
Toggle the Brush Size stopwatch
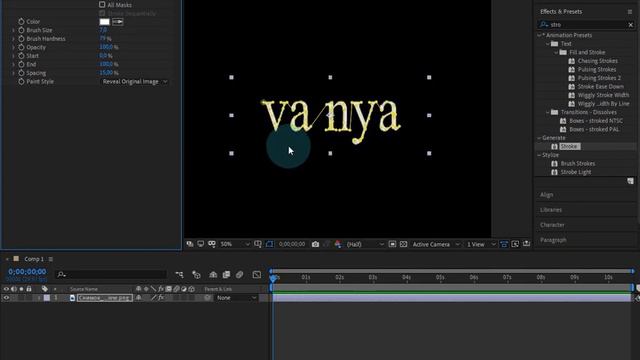[21, 30]
